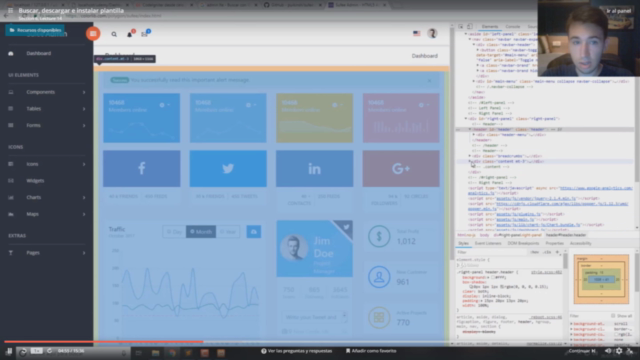Click the Ir al panel button

(x=619, y=11)
